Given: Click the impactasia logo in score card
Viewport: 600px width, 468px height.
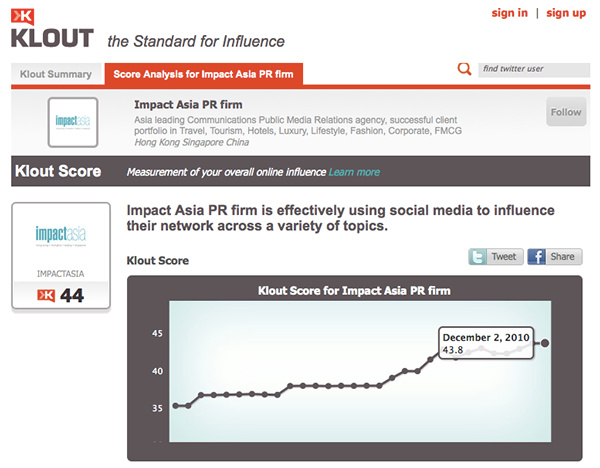Looking at the screenshot, I should 61,236.
